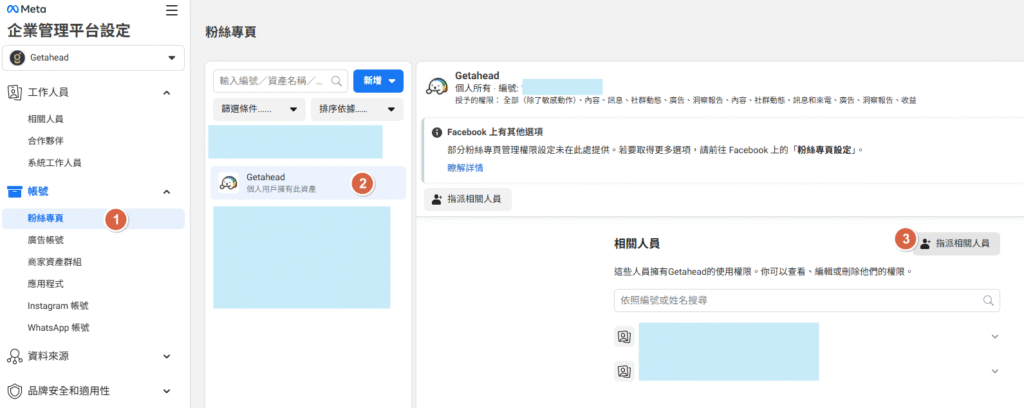1024x408 pixels.
Task: Click the Meta logo
Action: 27,9
